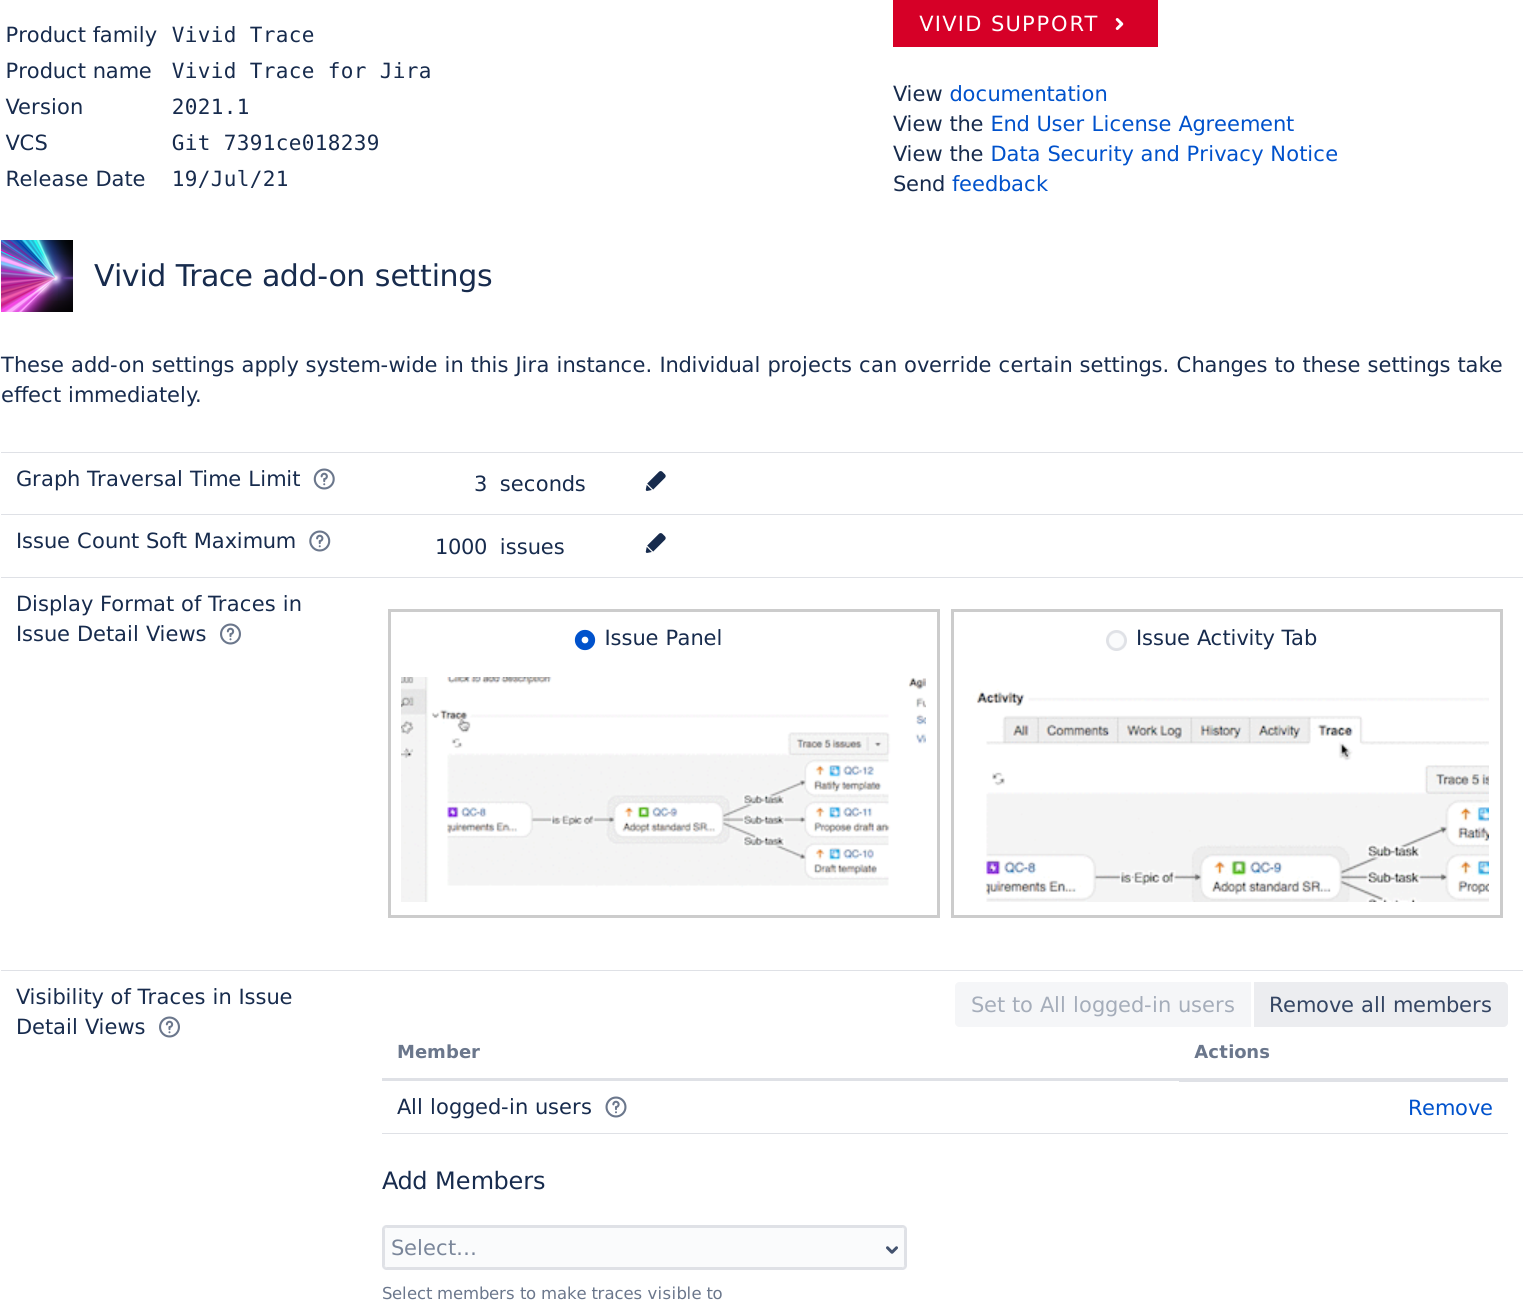Open the documentation link
This screenshot has height=1300, width=1523.
(x=1028, y=94)
